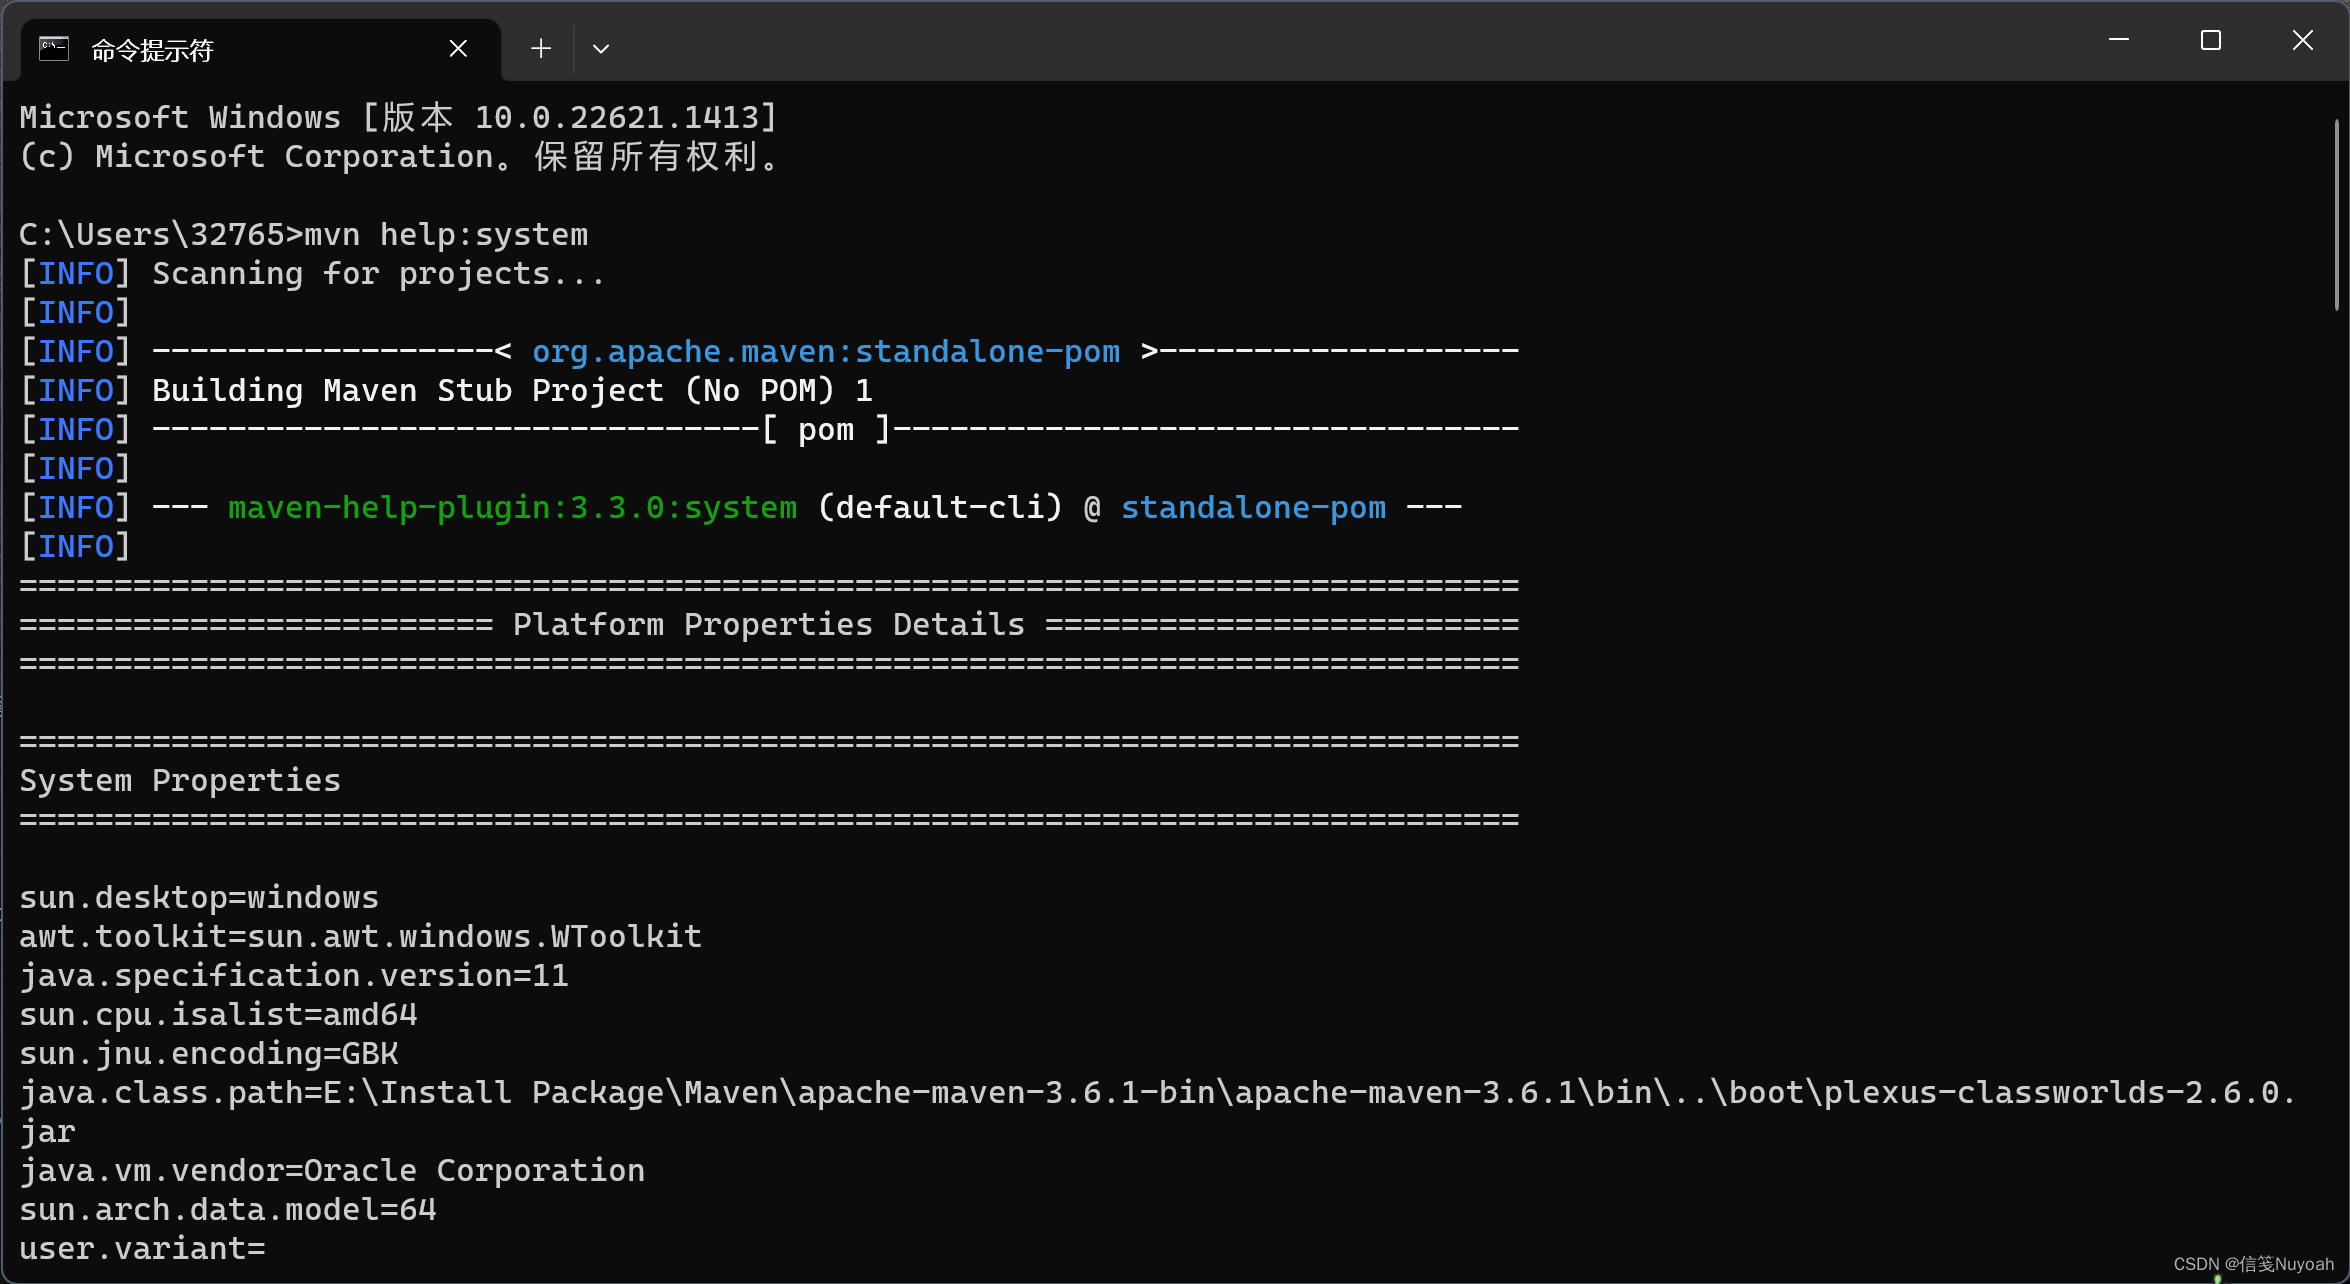Maximize the terminal window
The width and height of the screenshot is (2350, 1284).
2211,40
